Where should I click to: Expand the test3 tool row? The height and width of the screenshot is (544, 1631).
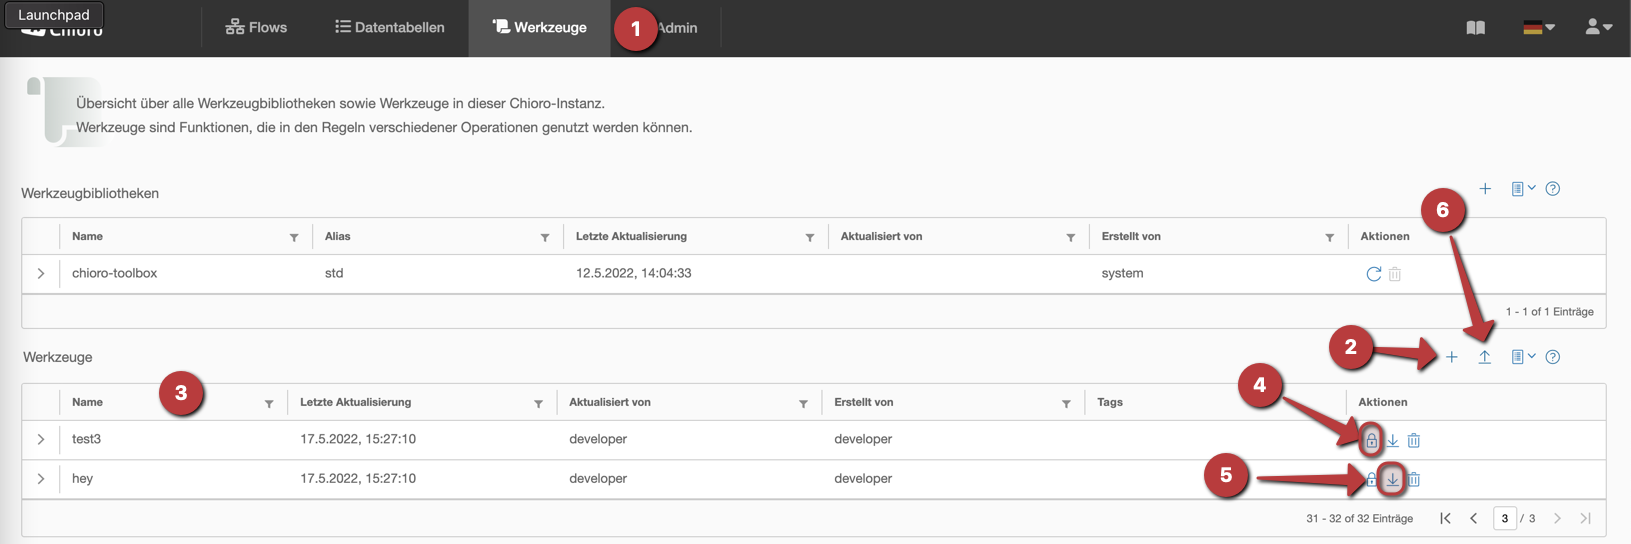tap(41, 439)
